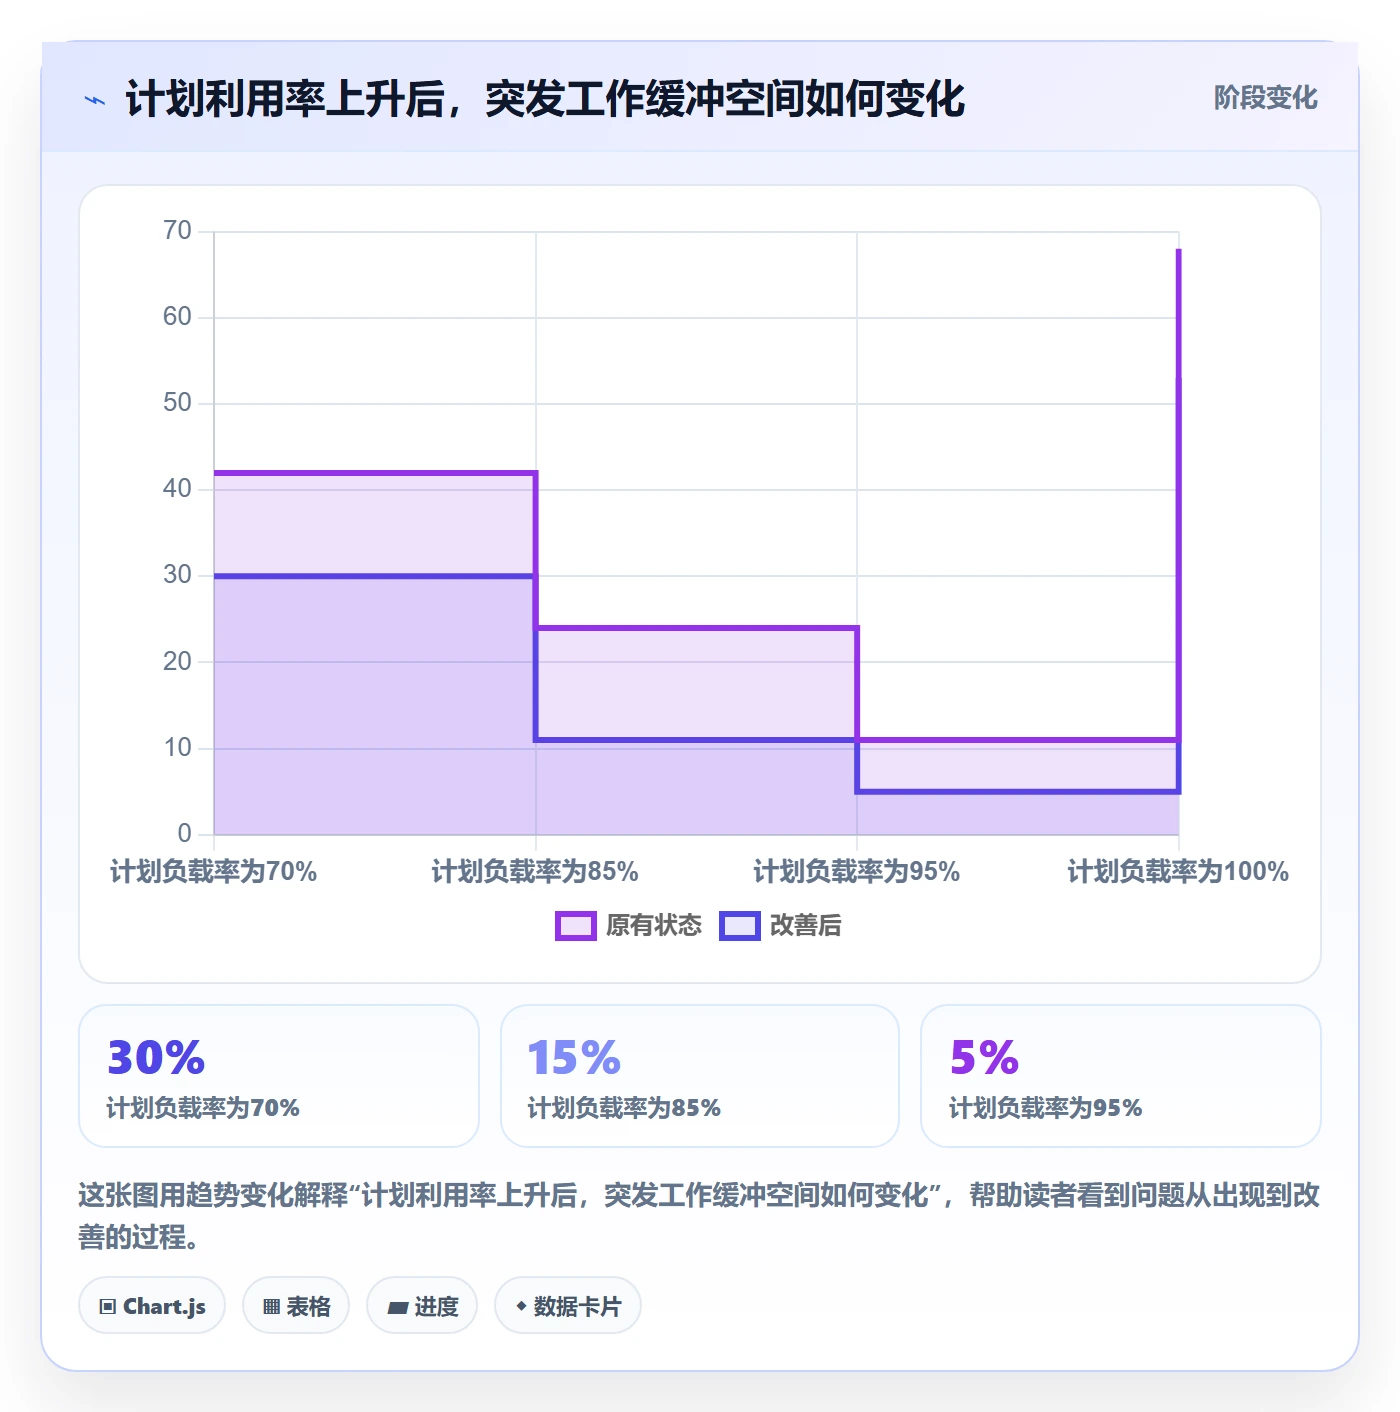Toggle the 原有状态 legend swatch
1400x1412 pixels.
[x=576, y=926]
